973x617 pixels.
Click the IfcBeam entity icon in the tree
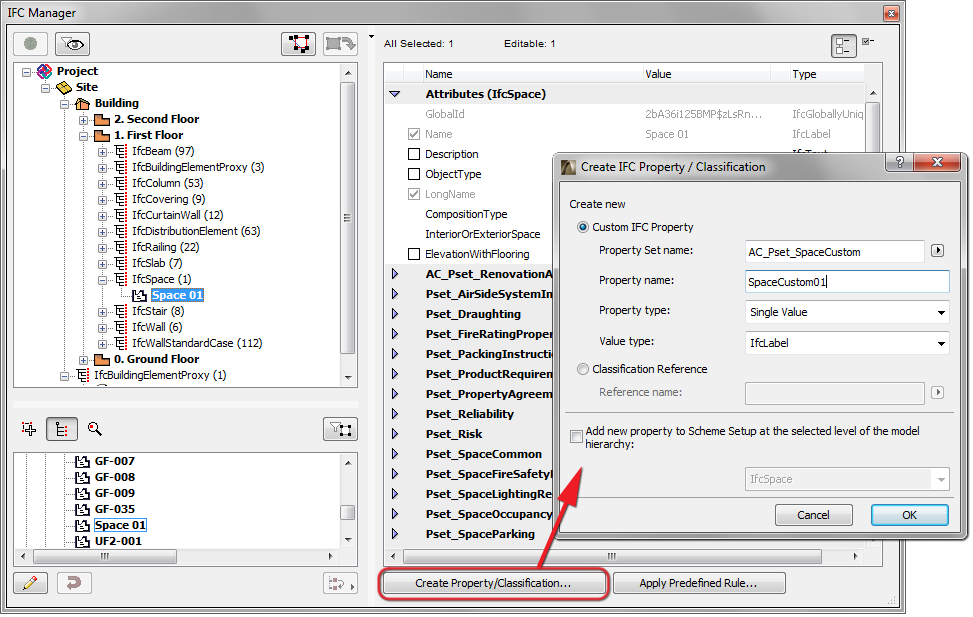point(121,151)
